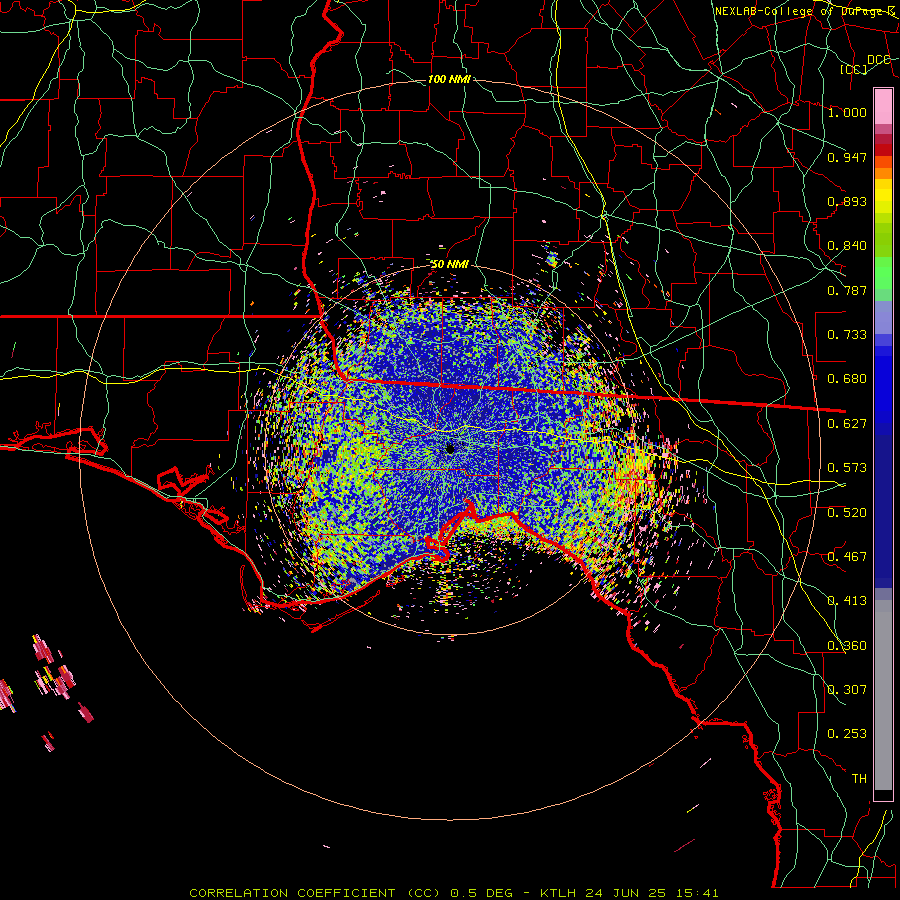The width and height of the screenshot is (900, 900).
Task: Click the black radar site dot at center
Action: pyautogui.click(x=451, y=448)
